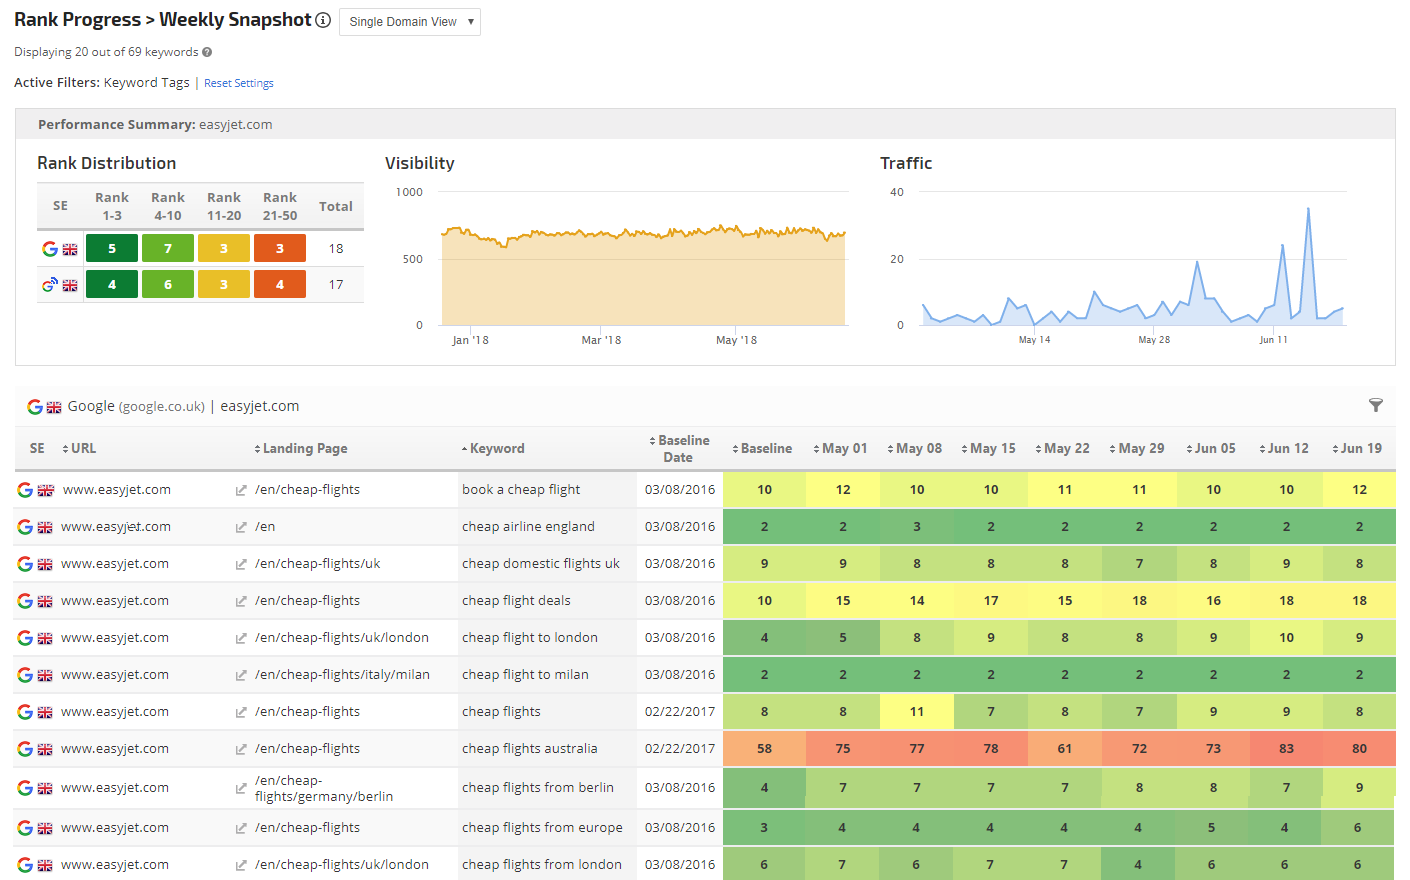Open the Single Domain View dropdown
The height and width of the screenshot is (880, 1410).
pyautogui.click(x=409, y=22)
